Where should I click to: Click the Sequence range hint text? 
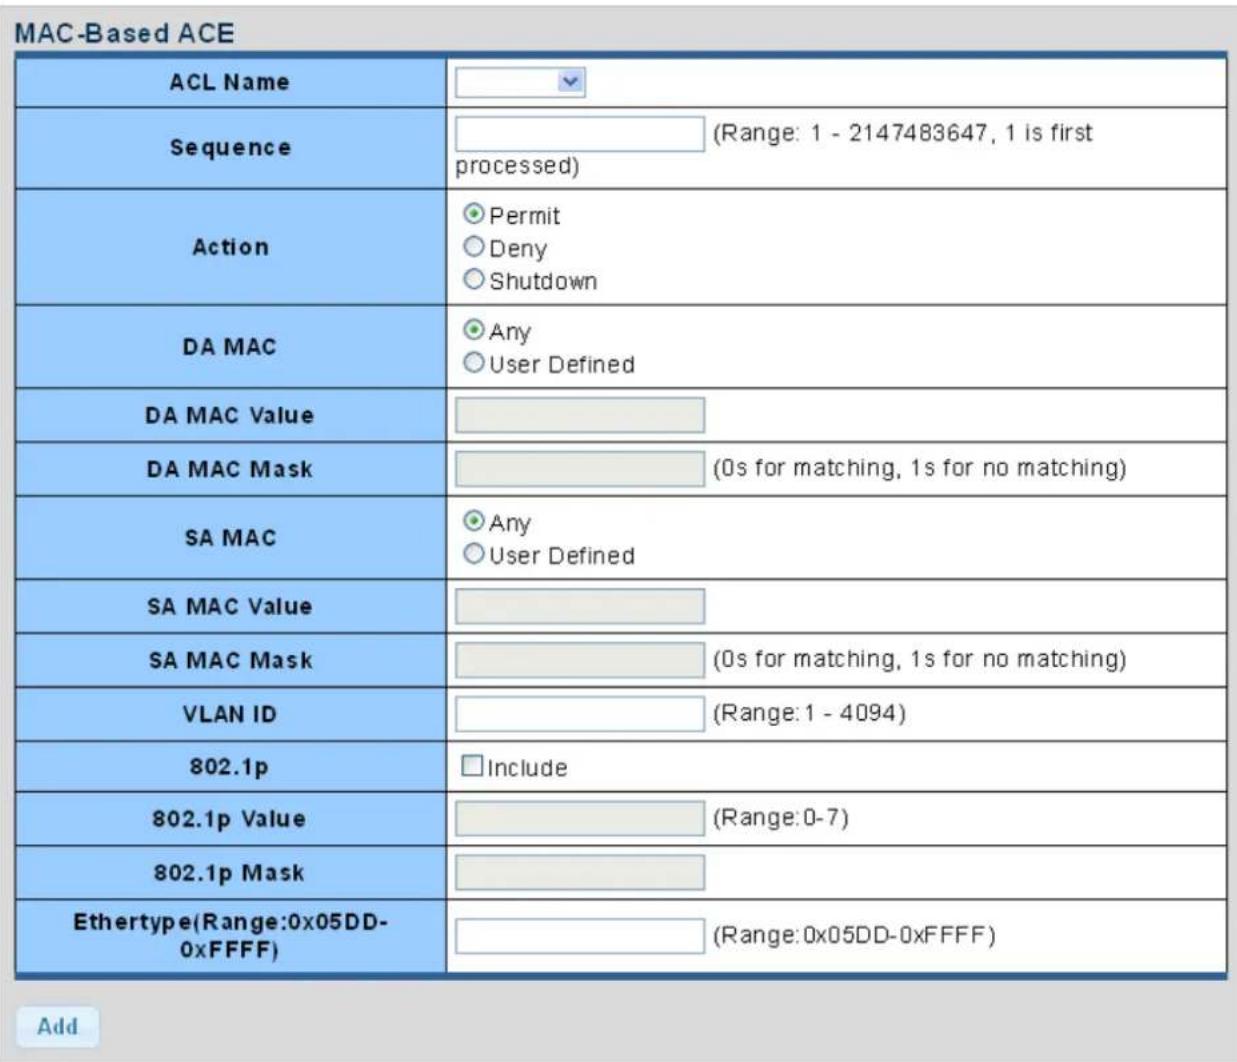(x=775, y=149)
